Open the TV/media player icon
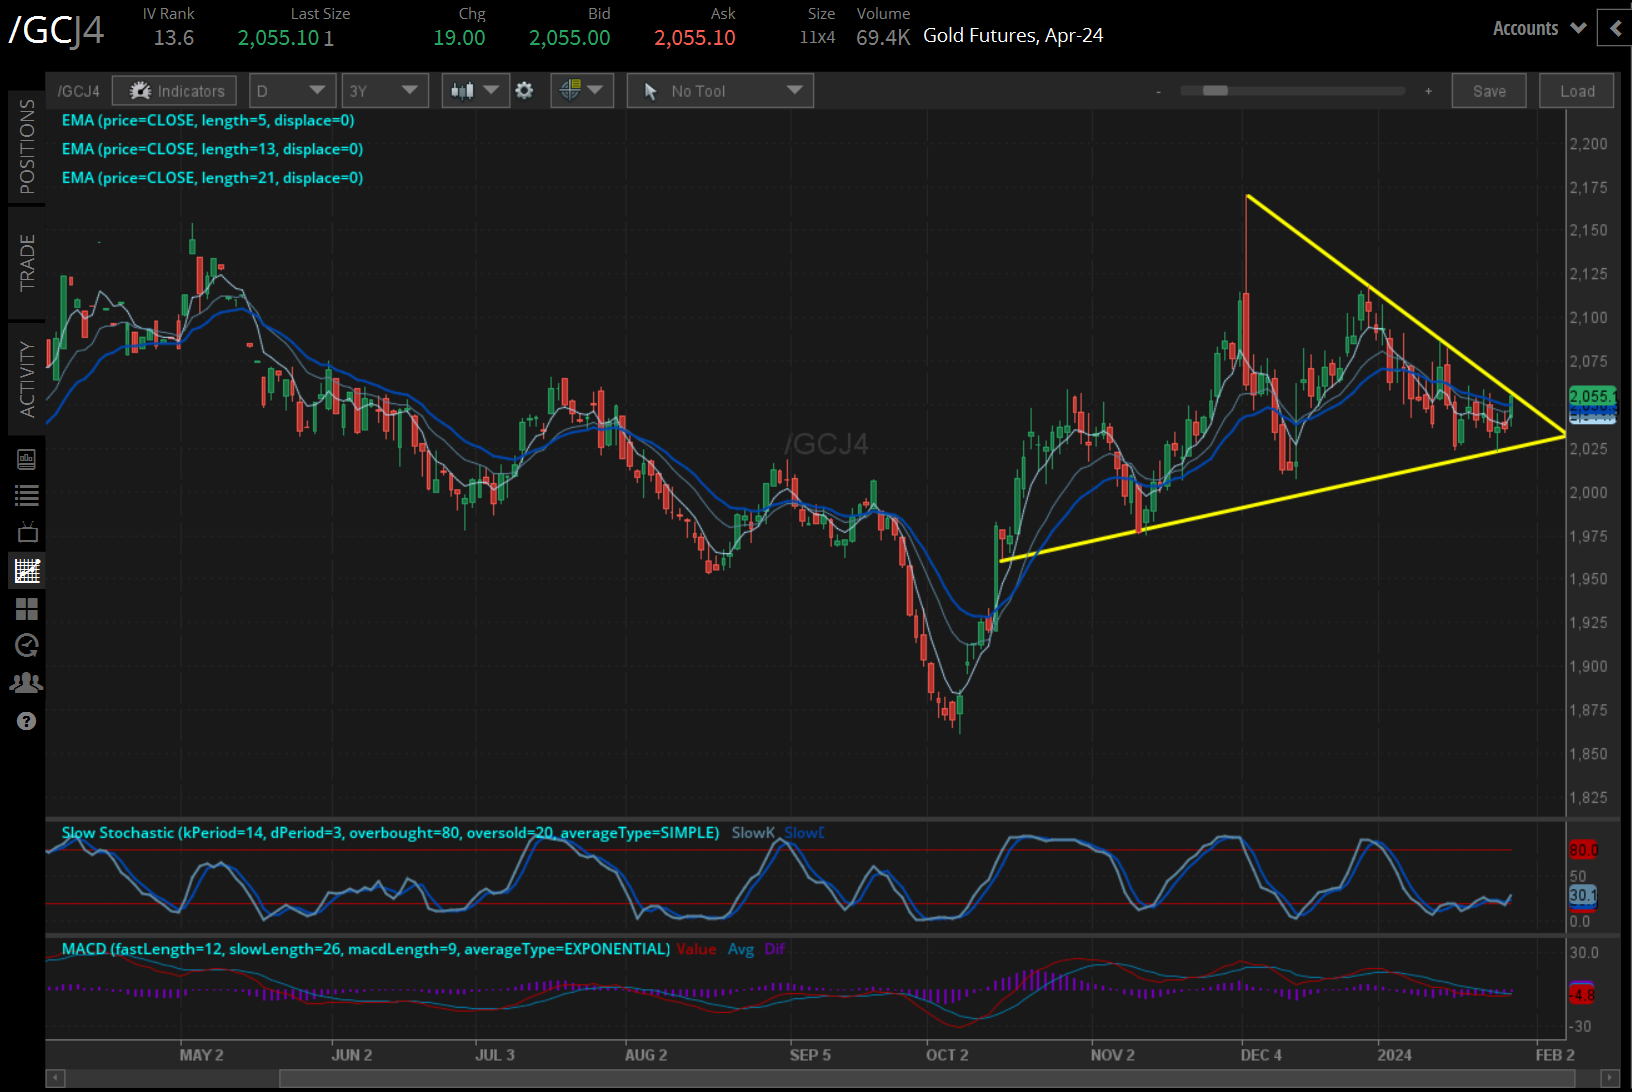 click(x=27, y=532)
